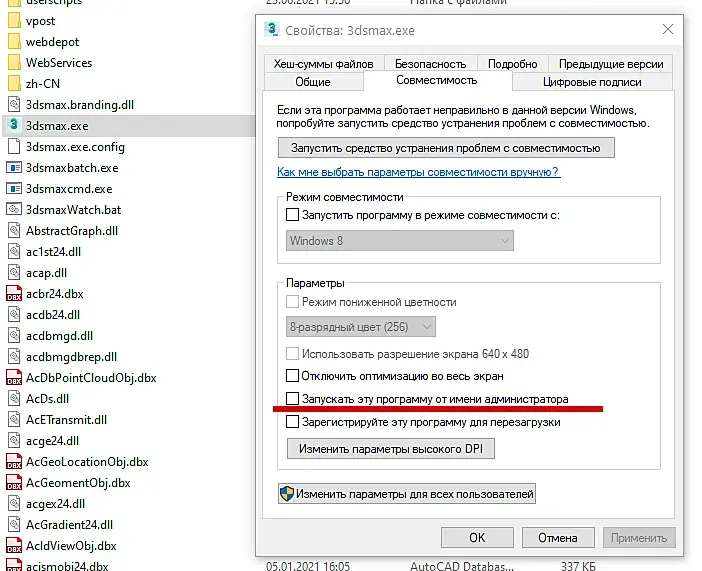Viewport: 702px width, 571px height.
Task: Switch to 'Подробно' tab
Action: tap(513, 64)
